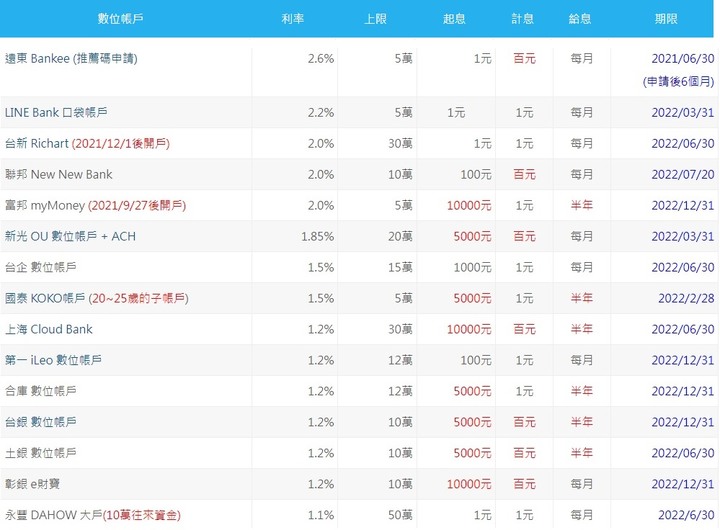Click the 利率 column header

tap(292, 19)
